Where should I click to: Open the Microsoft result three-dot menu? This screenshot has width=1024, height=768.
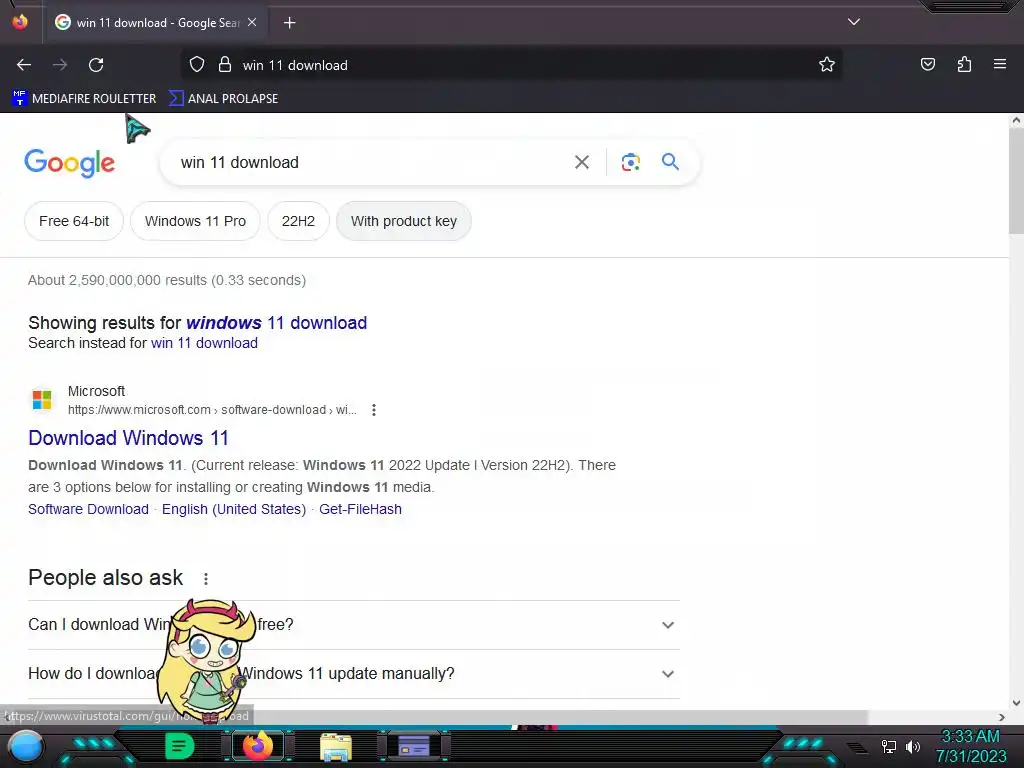[x=374, y=410]
